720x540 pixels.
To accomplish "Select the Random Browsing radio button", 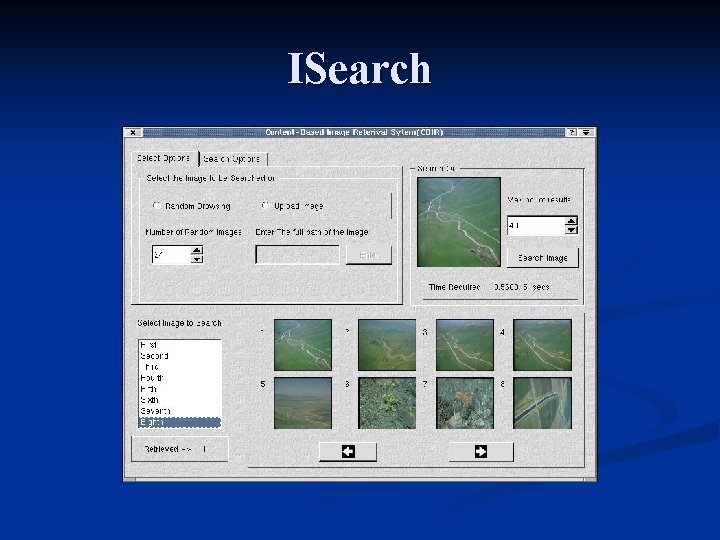I will tap(157, 206).
